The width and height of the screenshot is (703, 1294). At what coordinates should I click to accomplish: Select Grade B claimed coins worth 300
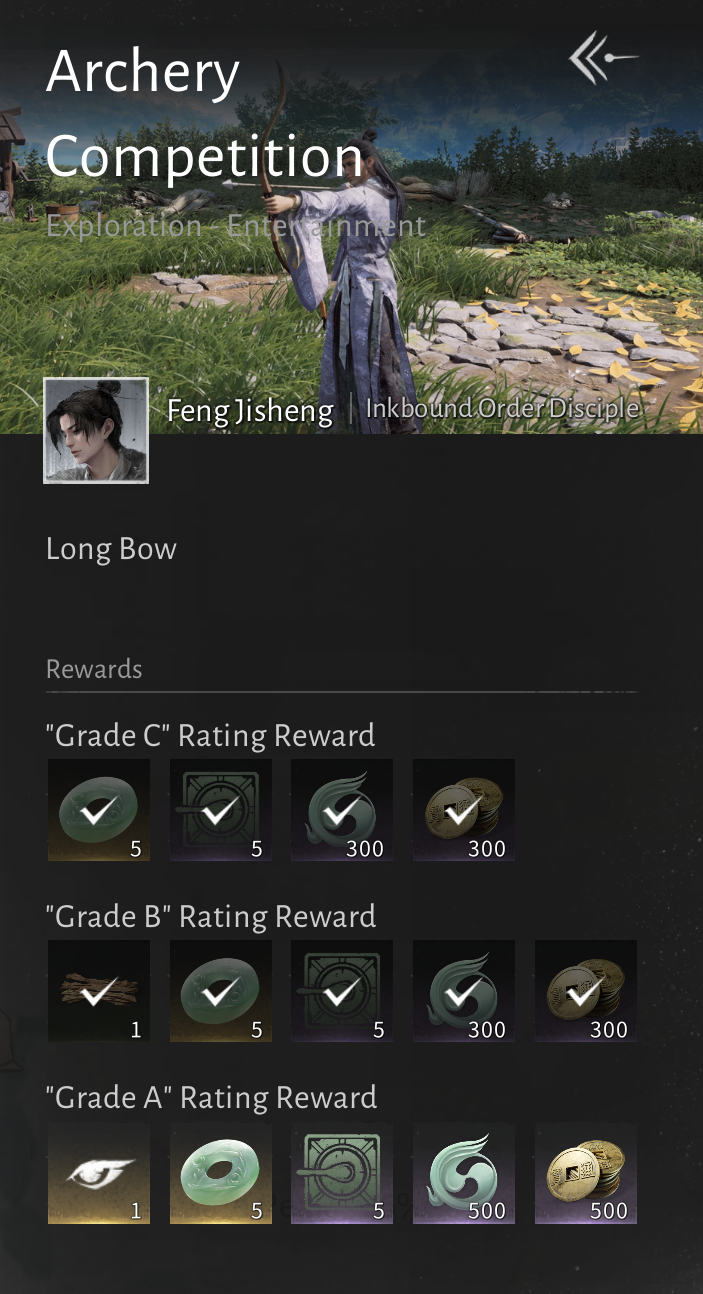[x=586, y=991]
